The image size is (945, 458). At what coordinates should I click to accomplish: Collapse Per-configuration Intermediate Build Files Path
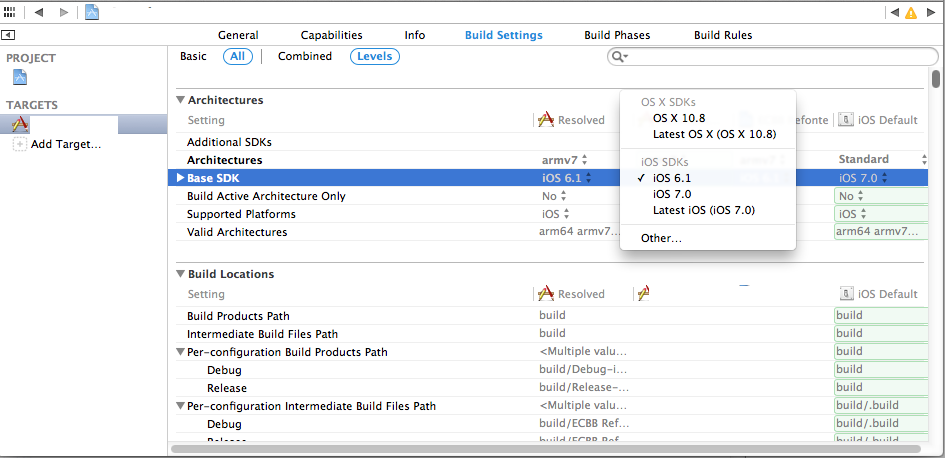tap(180, 406)
